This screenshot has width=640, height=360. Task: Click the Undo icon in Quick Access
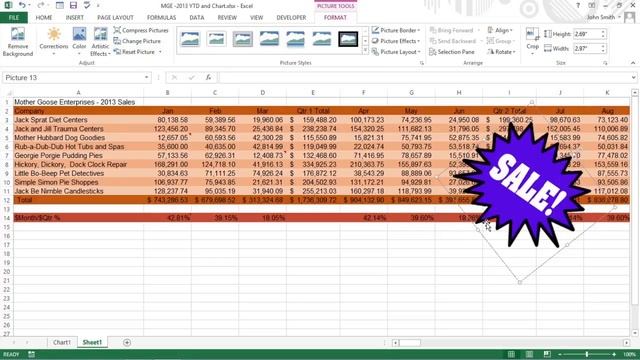coord(22,5)
